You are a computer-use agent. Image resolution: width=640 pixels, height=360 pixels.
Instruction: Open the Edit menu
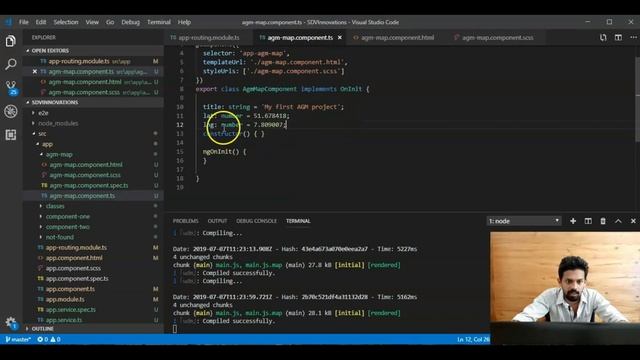[x=41, y=22]
